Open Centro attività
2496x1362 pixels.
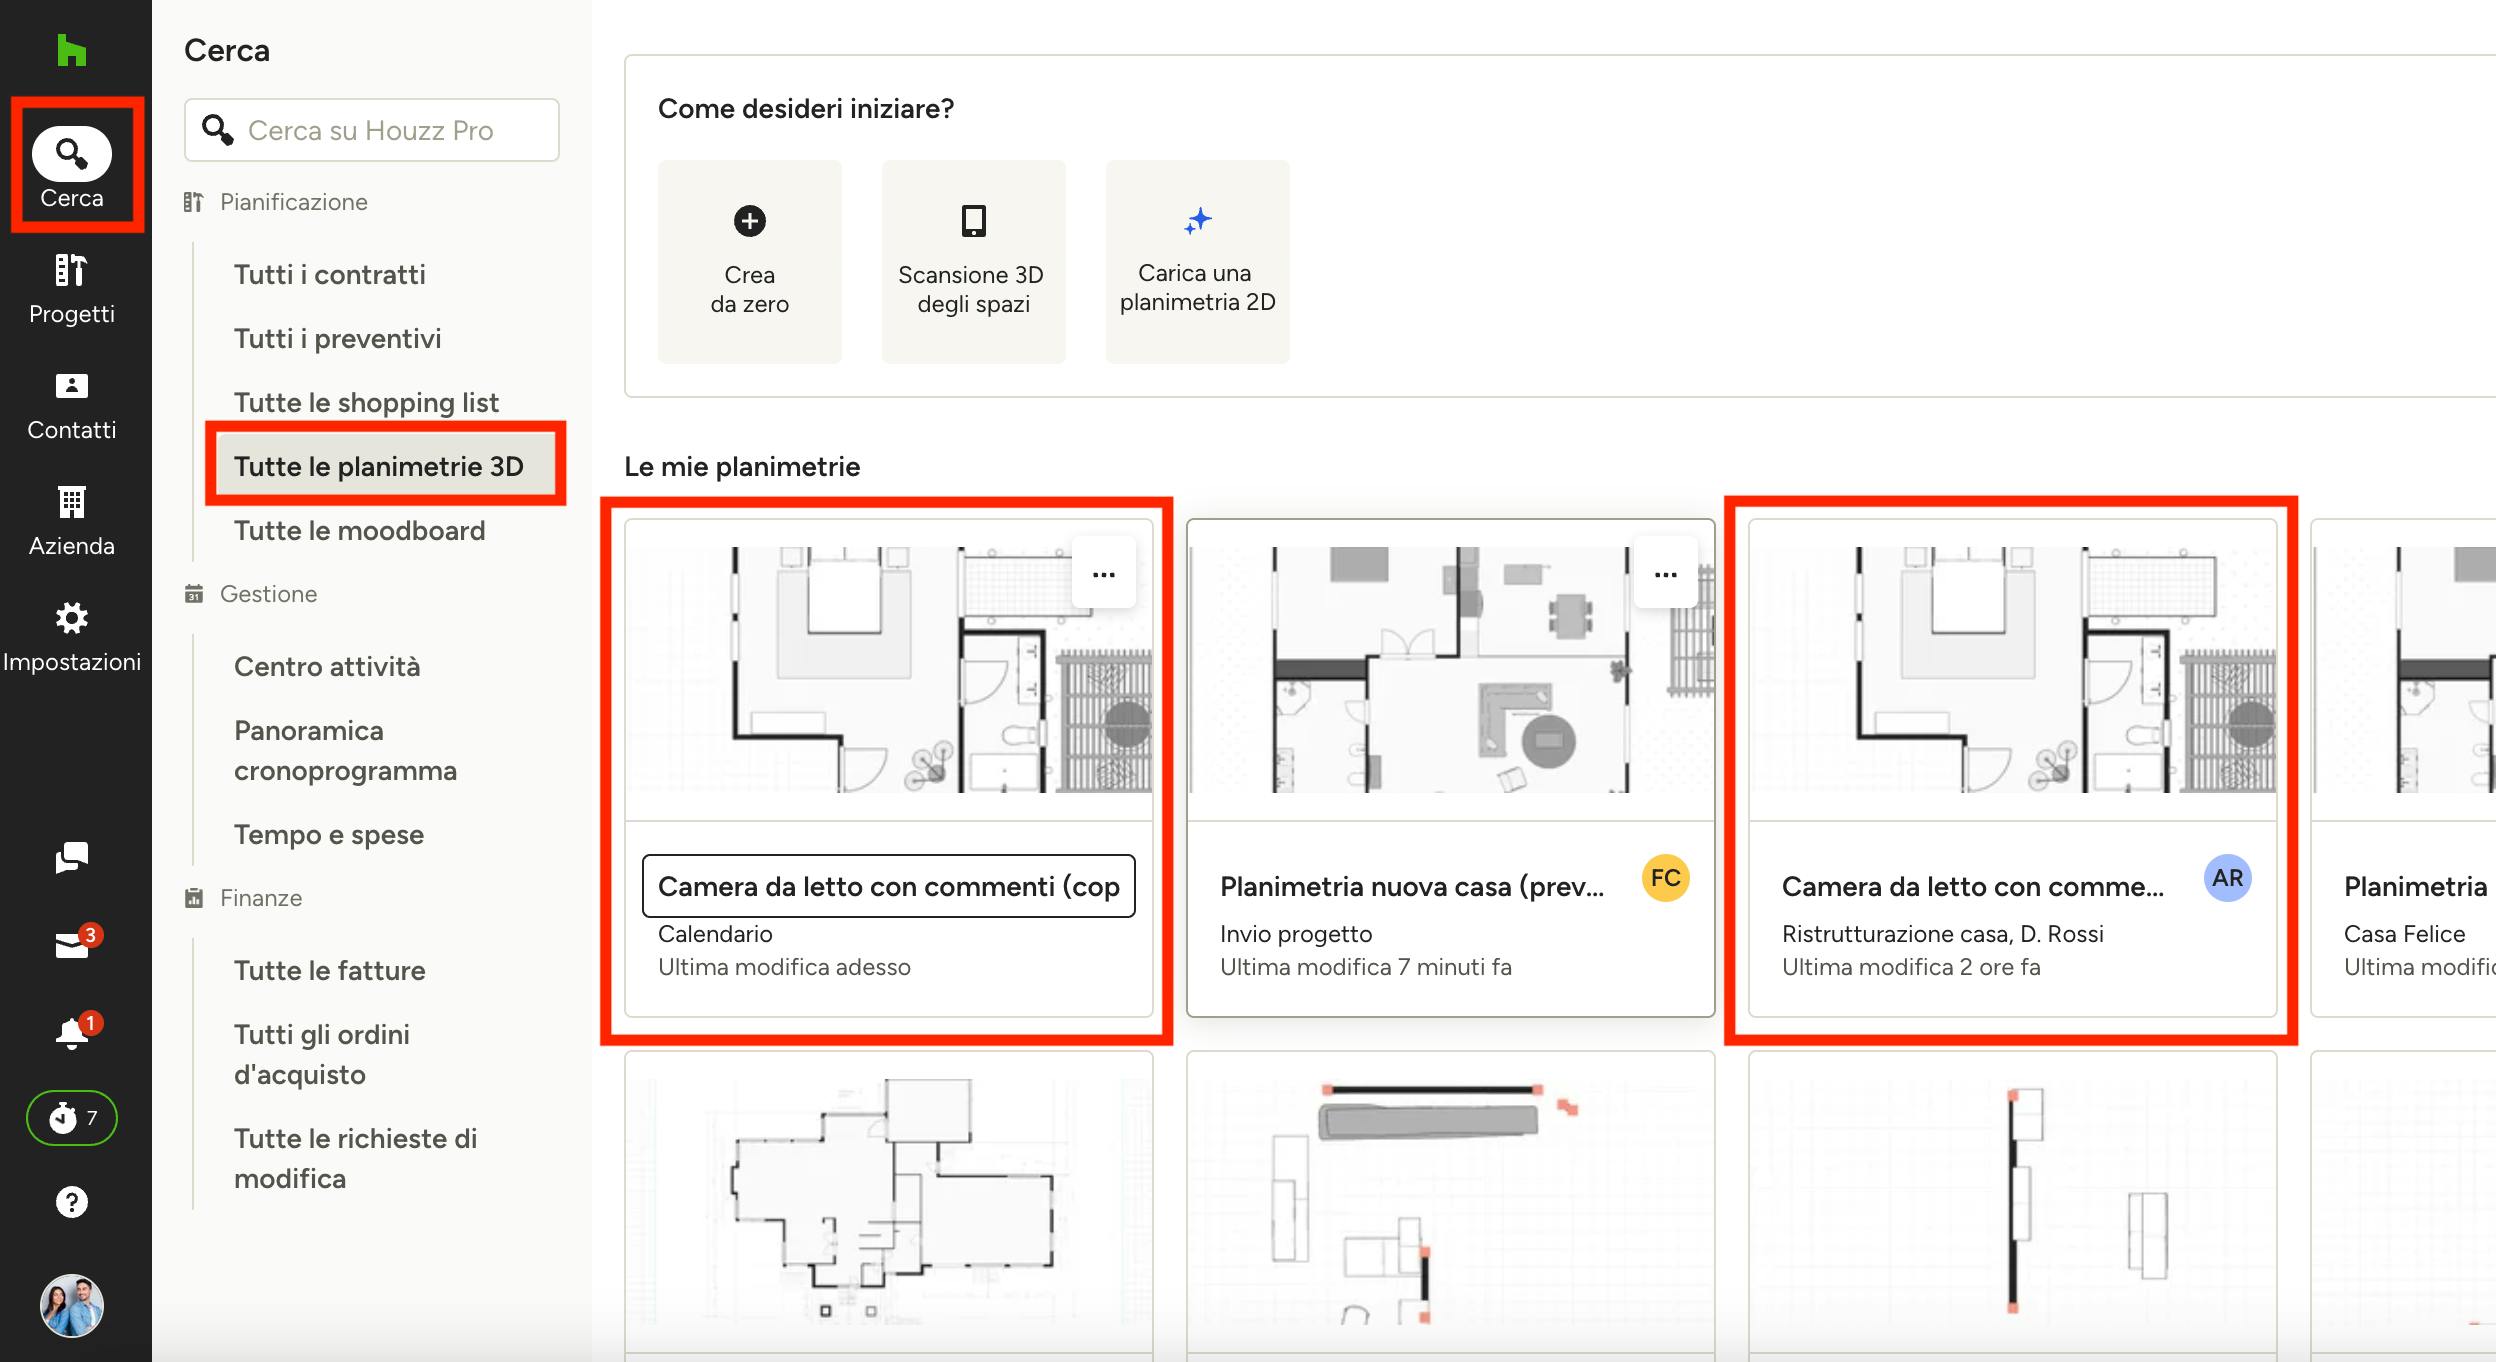[x=327, y=666]
